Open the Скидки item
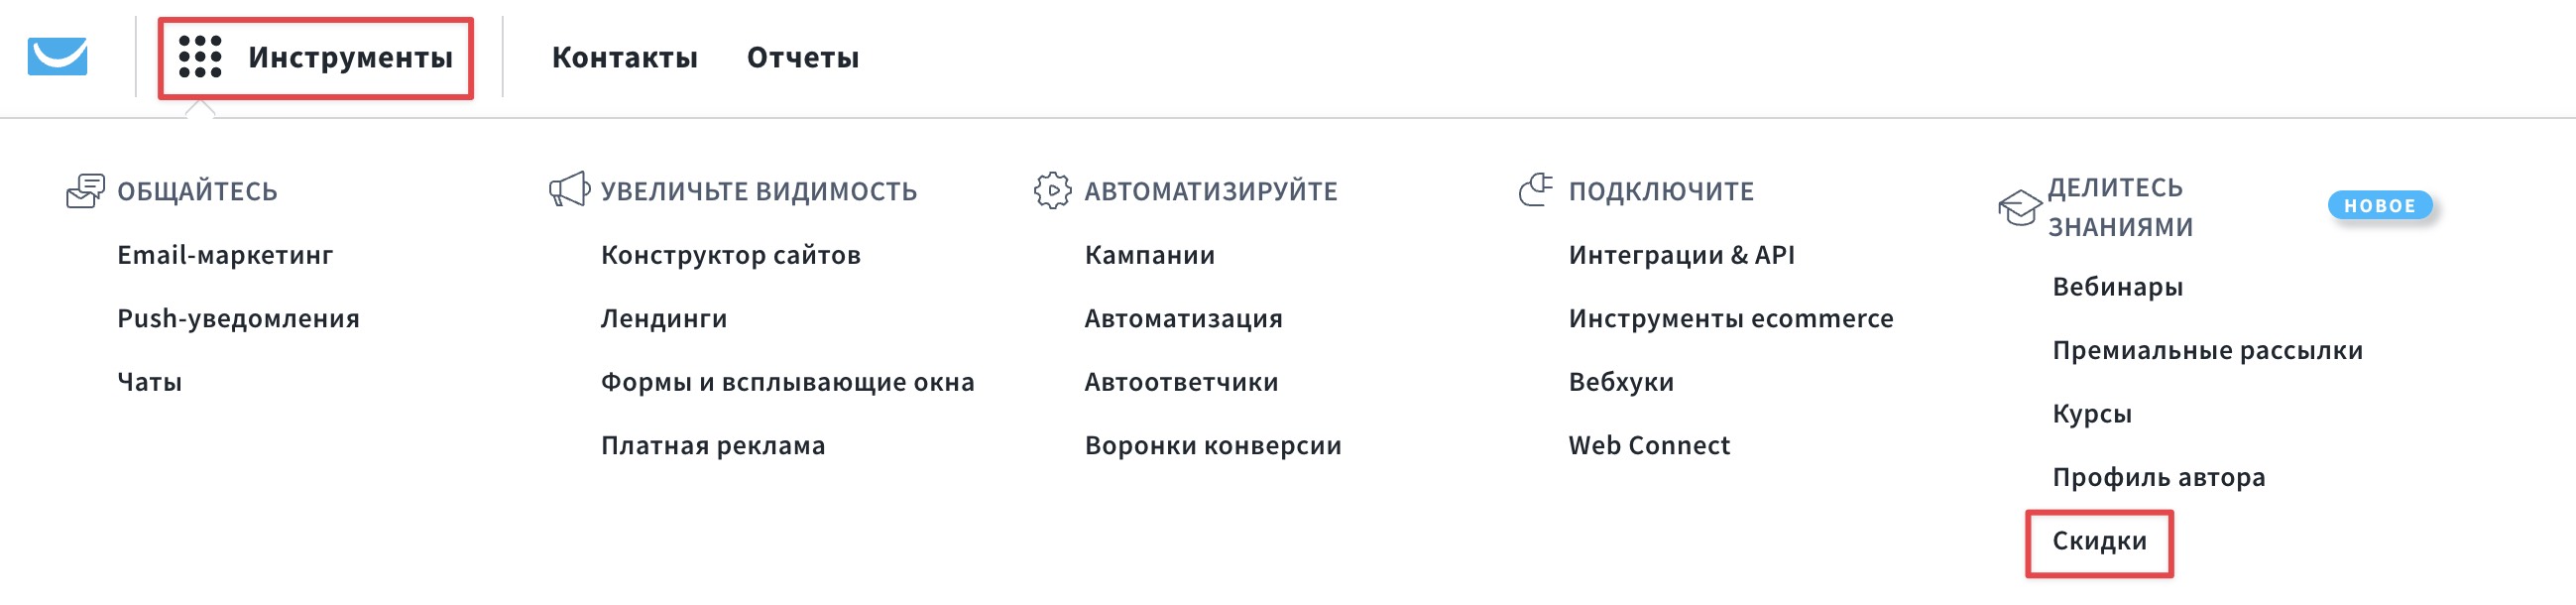 [x=2099, y=541]
